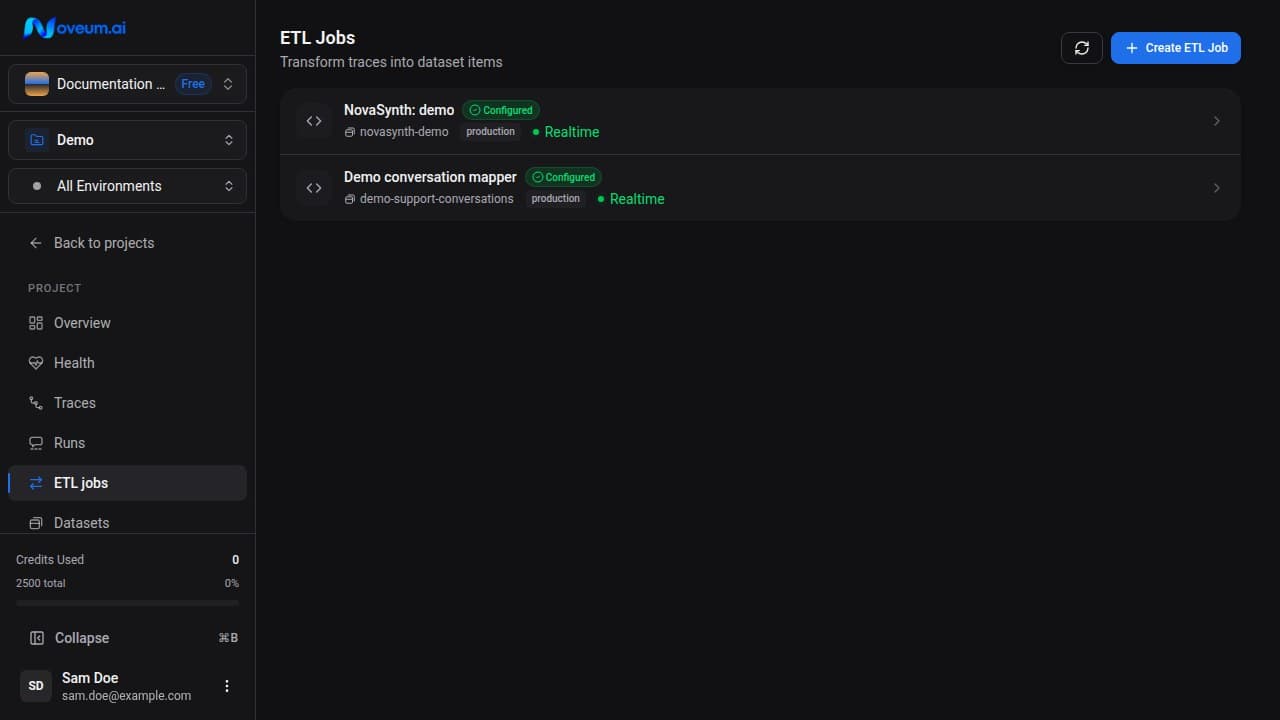Click the back arrow icon beside Back to projects
Image resolution: width=1280 pixels, height=720 pixels.
(x=36, y=243)
